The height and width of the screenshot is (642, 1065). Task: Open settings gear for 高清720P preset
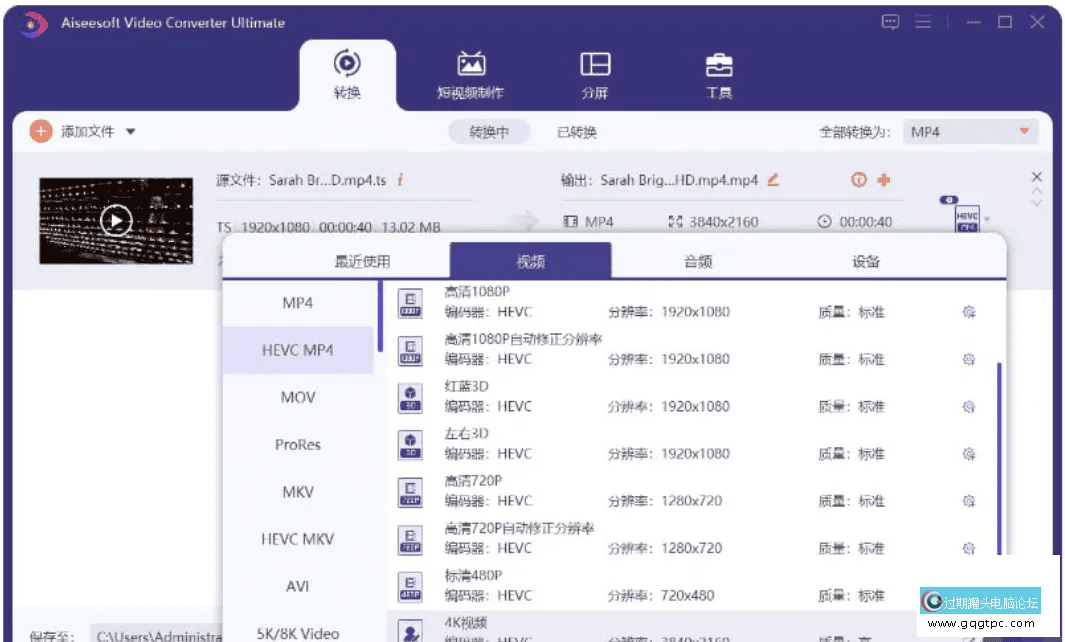(968, 501)
